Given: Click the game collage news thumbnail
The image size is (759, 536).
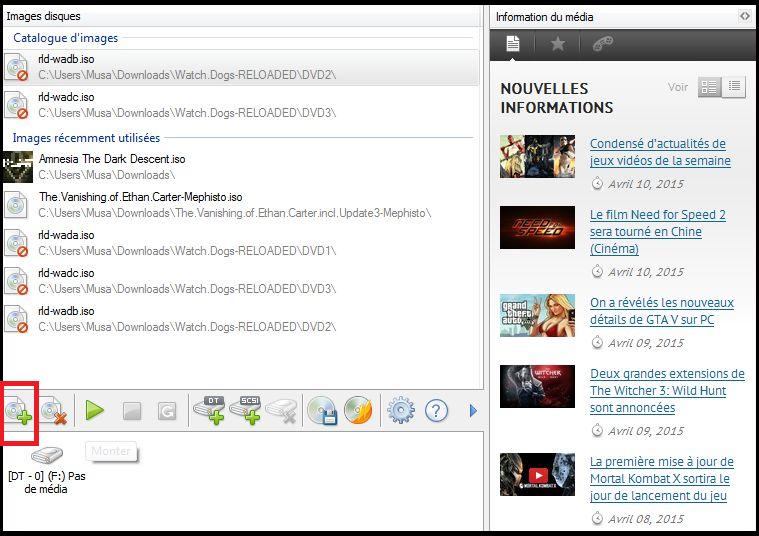Looking at the screenshot, I should (537, 156).
